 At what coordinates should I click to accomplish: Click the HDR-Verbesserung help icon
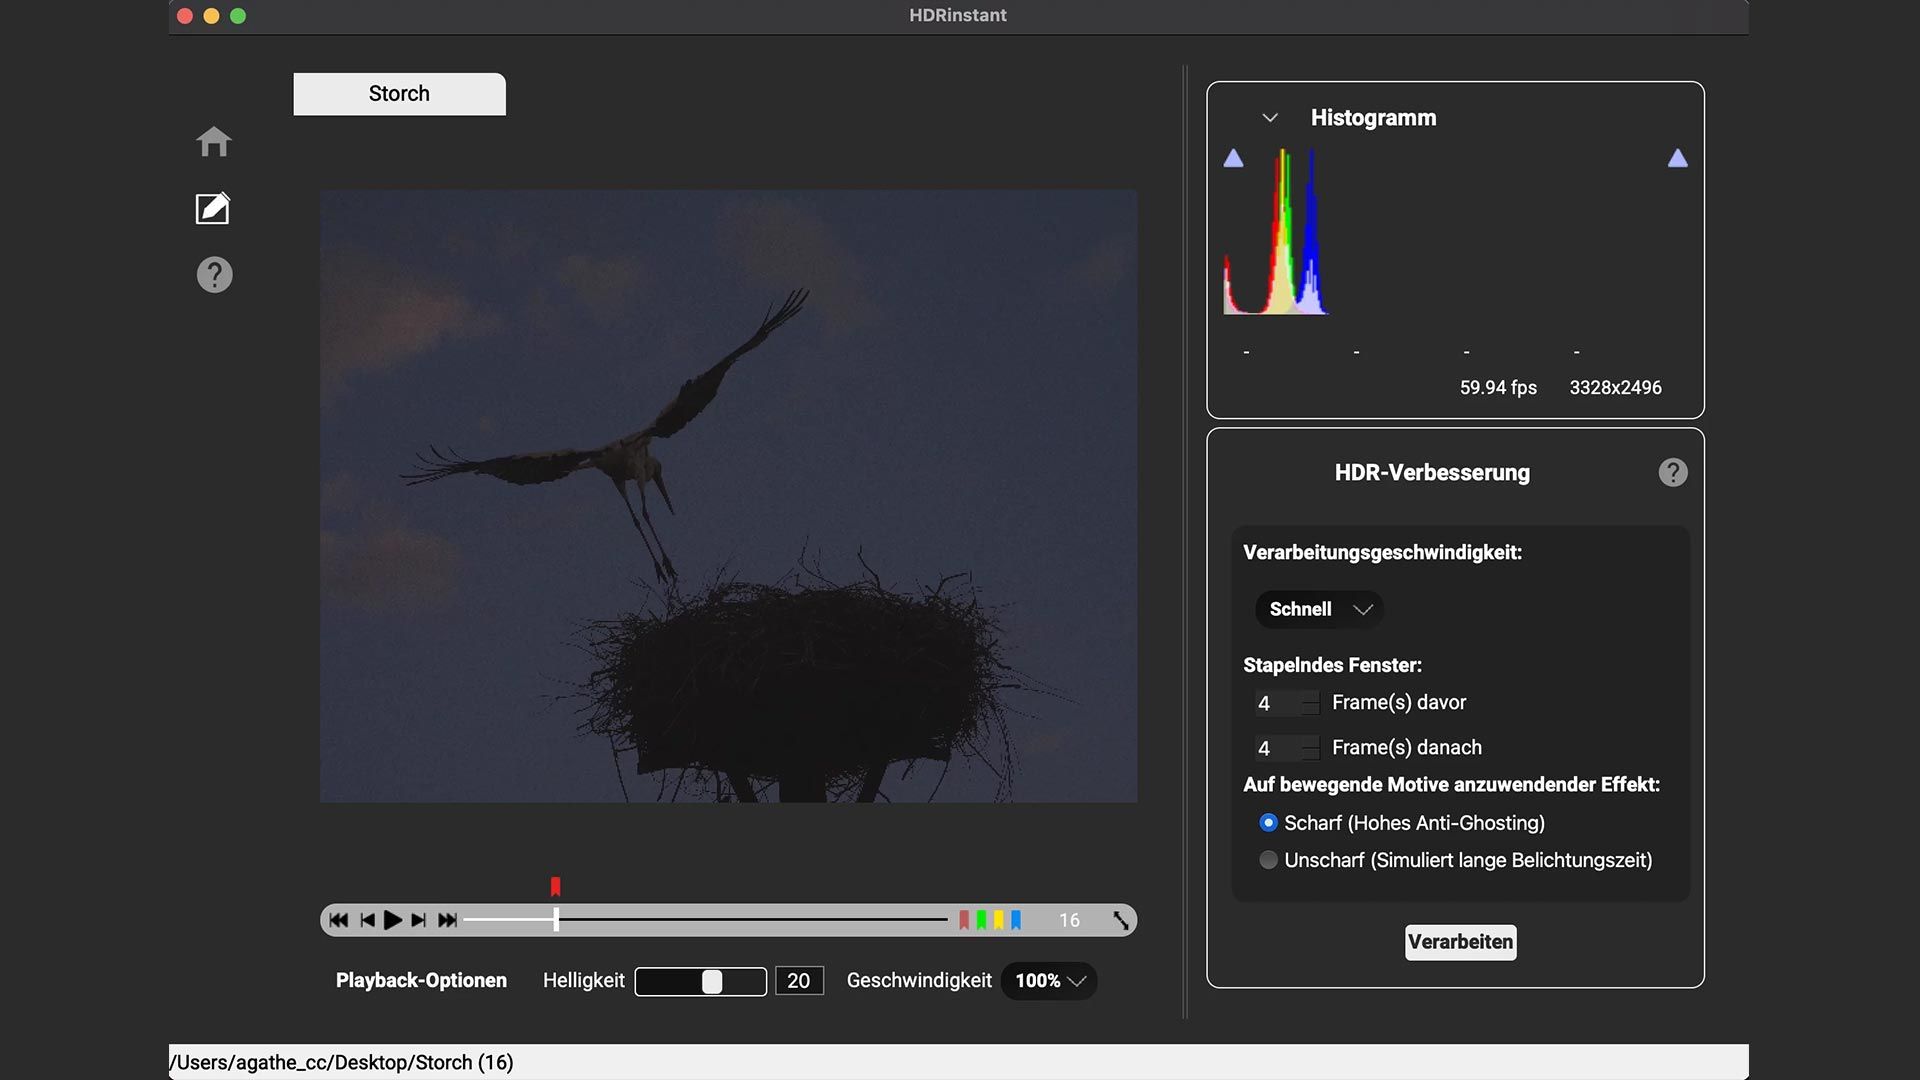[1672, 472]
